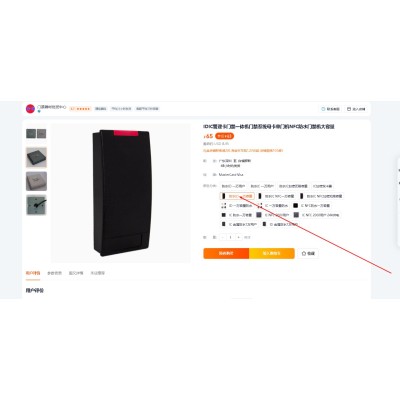400x400 pixels.
Task: Select the gray square IC NFC 2000 variant
Action: click(272, 215)
